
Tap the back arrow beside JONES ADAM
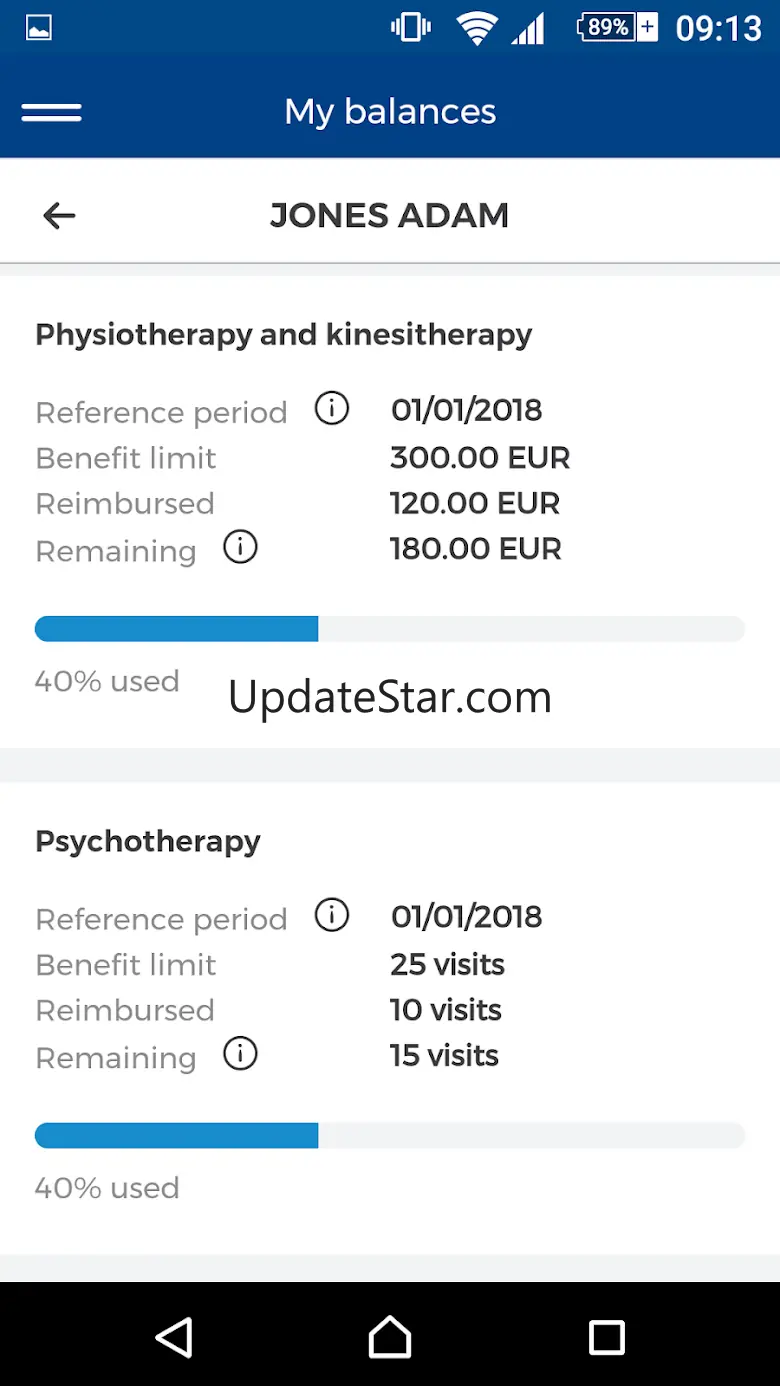(59, 215)
